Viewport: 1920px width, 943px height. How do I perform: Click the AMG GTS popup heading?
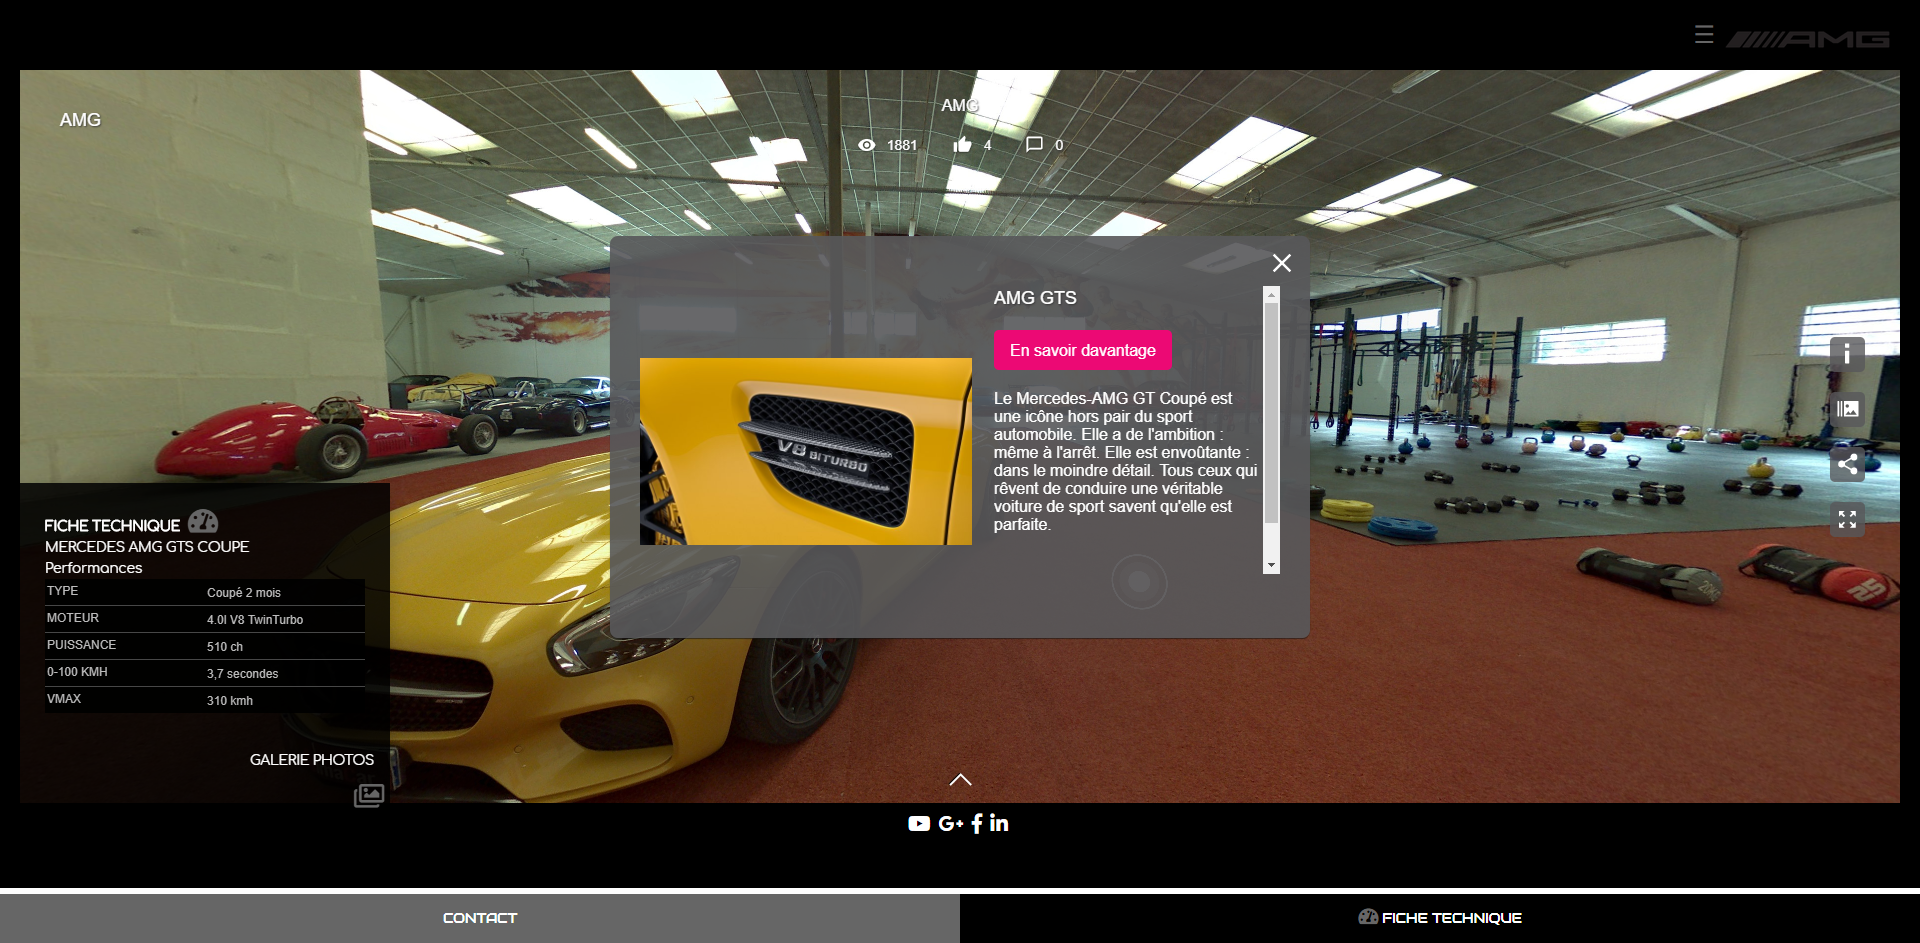tap(1035, 298)
